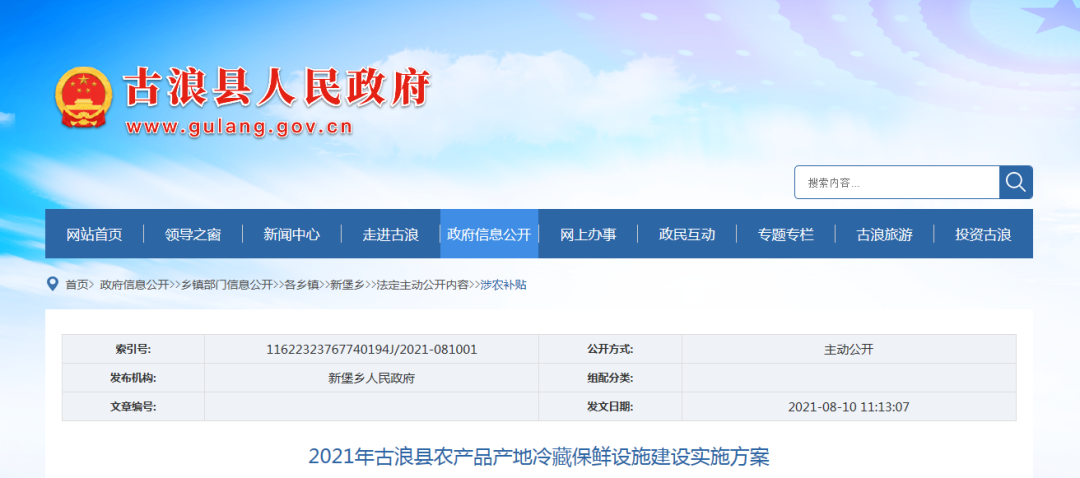Viewport: 1080px width, 478px height.
Task: Open 法定主动公开内容 breadcrumb link
Action: [x=422, y=284]
